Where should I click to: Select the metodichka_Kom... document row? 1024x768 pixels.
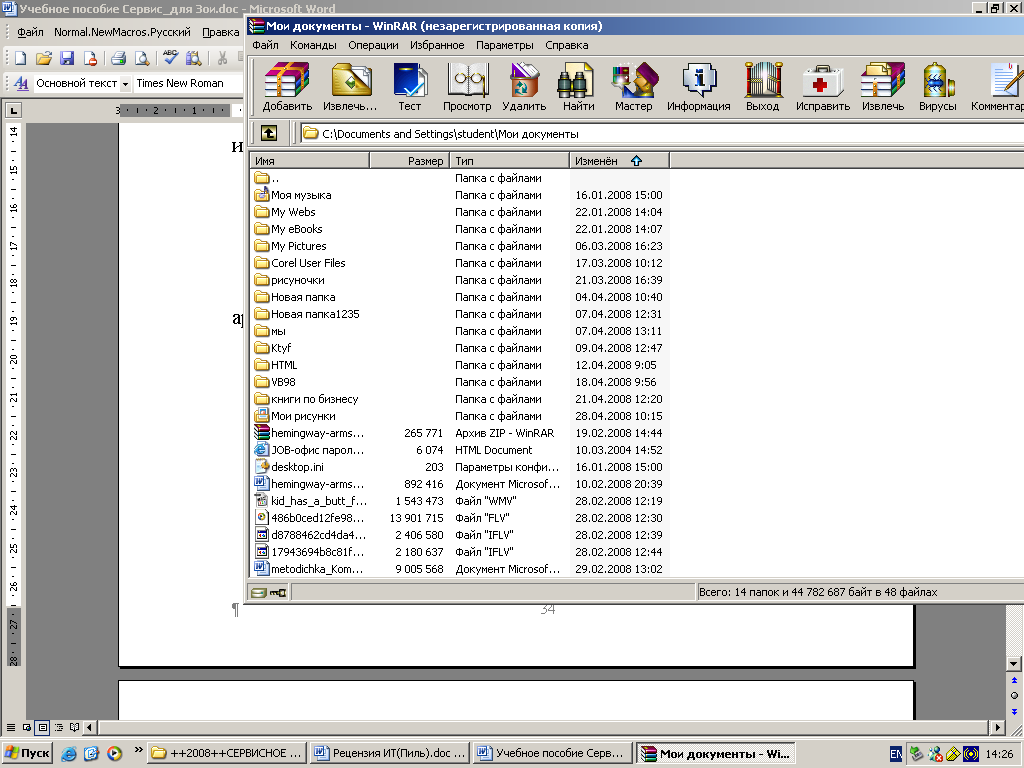click(x=459, y=568)
